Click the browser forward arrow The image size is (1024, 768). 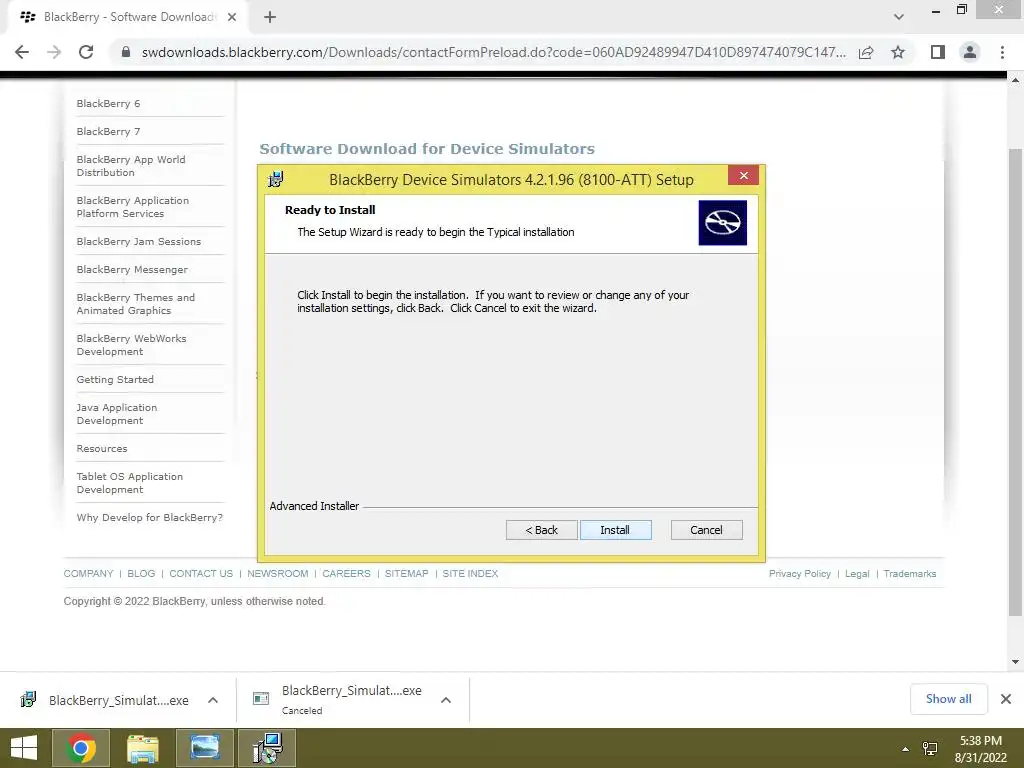click(54, 52)
